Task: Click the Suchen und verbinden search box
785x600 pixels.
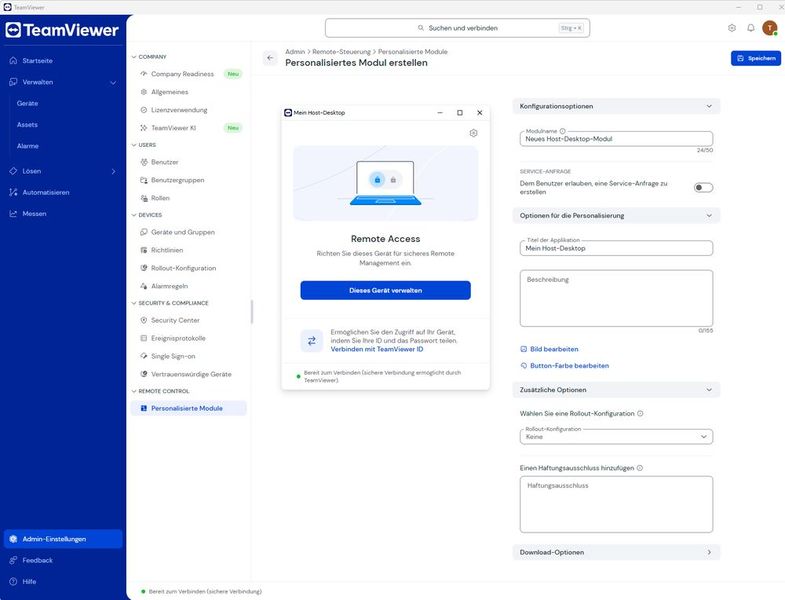Action: pyautogui.click(x=457, y=28)
